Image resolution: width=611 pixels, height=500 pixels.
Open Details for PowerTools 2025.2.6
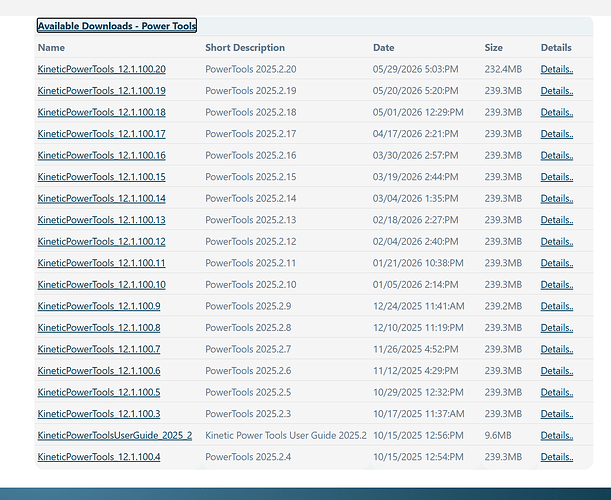[x=557, y=371]
